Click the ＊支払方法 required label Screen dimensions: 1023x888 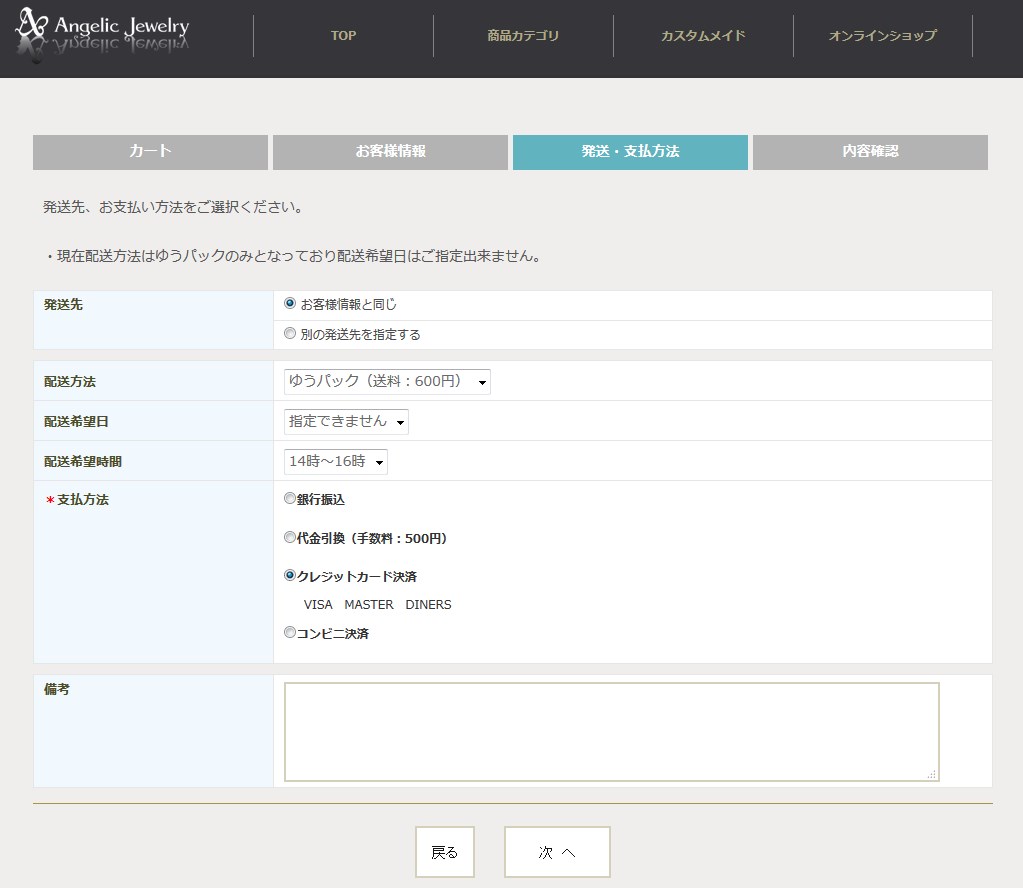[77, 500]
